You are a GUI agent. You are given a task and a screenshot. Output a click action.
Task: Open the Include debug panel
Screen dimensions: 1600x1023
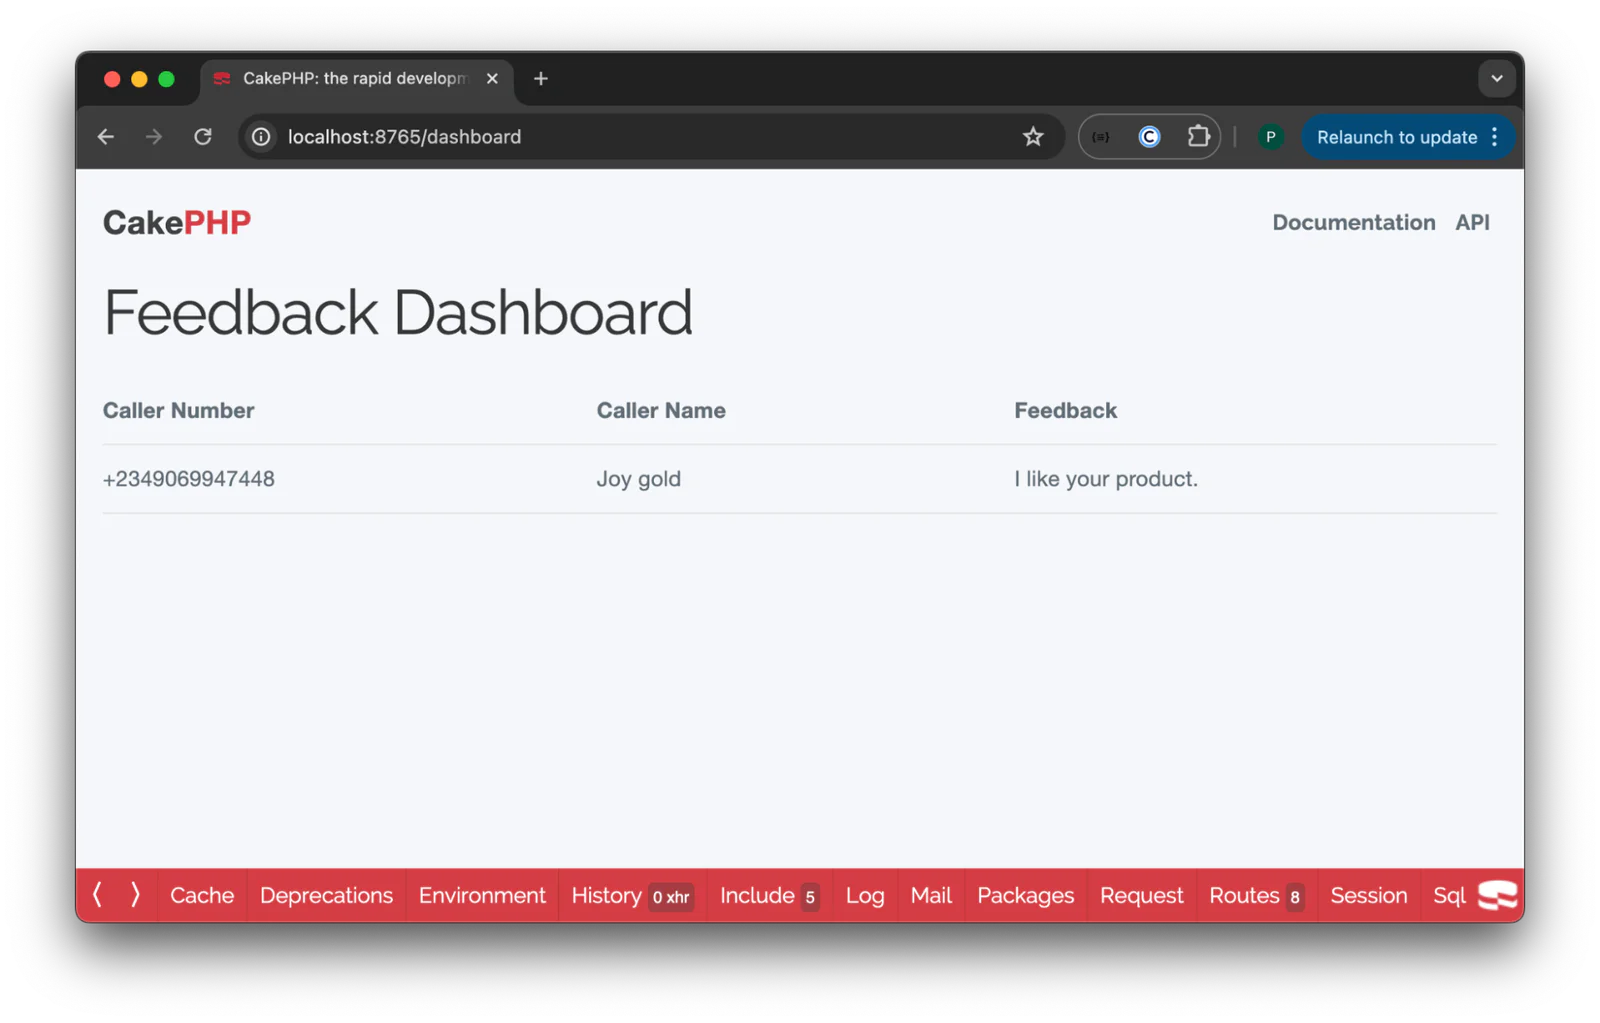pyautogui.click(x=769, y=895)
